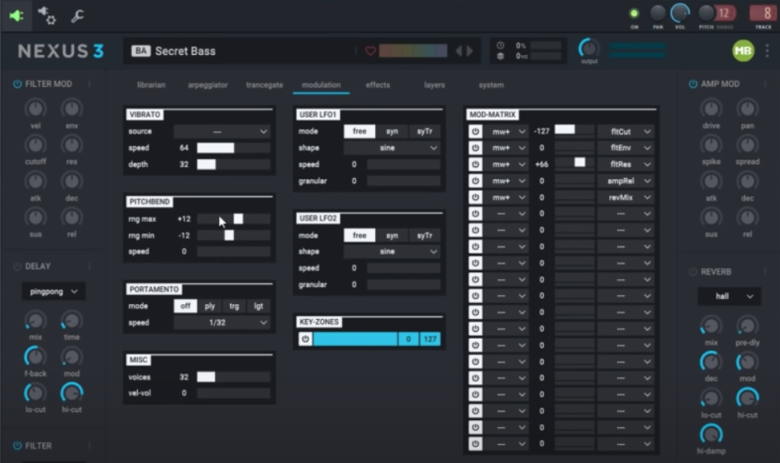This screenshot has width=780, height=463.
Task: Open the MB user account icon
Action: click(743, 51)
